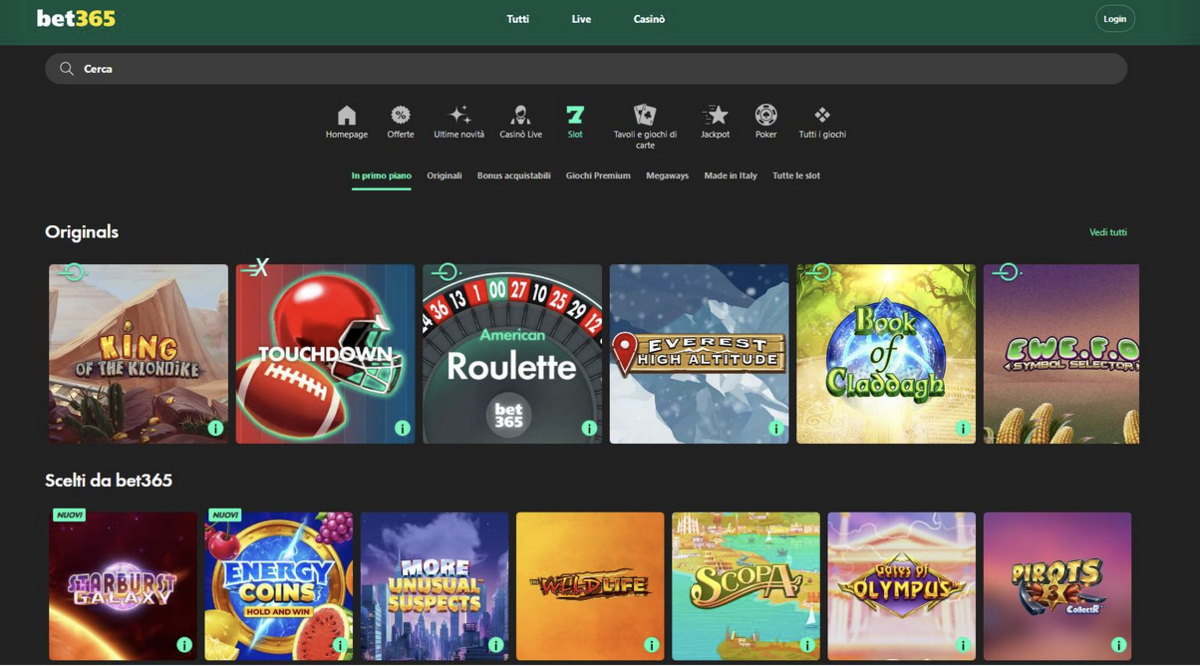This screenshot has height=666, width=1200.
Task: Open the Casinò Live dealer icon
Action: (520, 114)
